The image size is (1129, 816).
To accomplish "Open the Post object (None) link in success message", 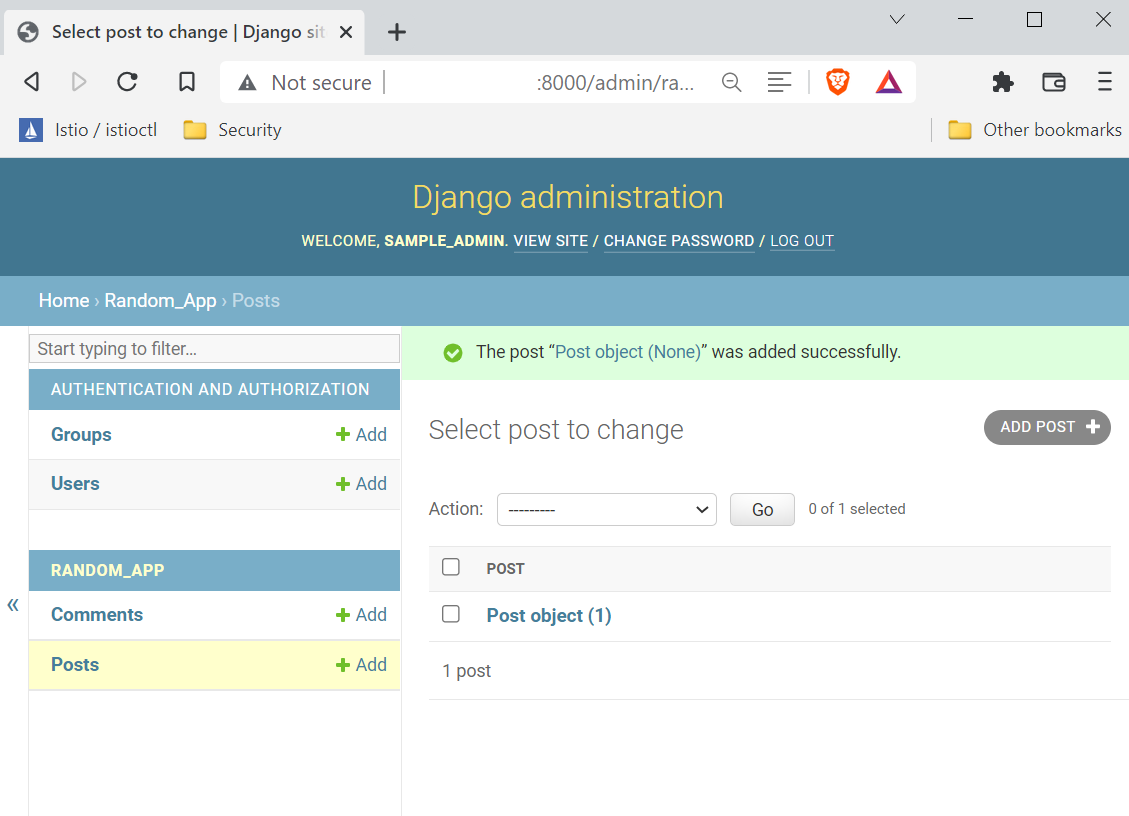I will coord(628,351).
